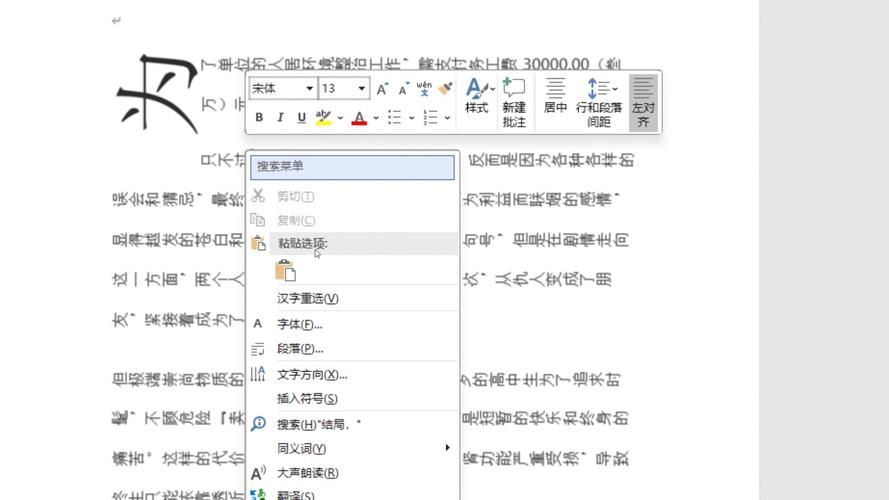Click the large drop cap character 为

pyautogui.click(x=156, y=94)
